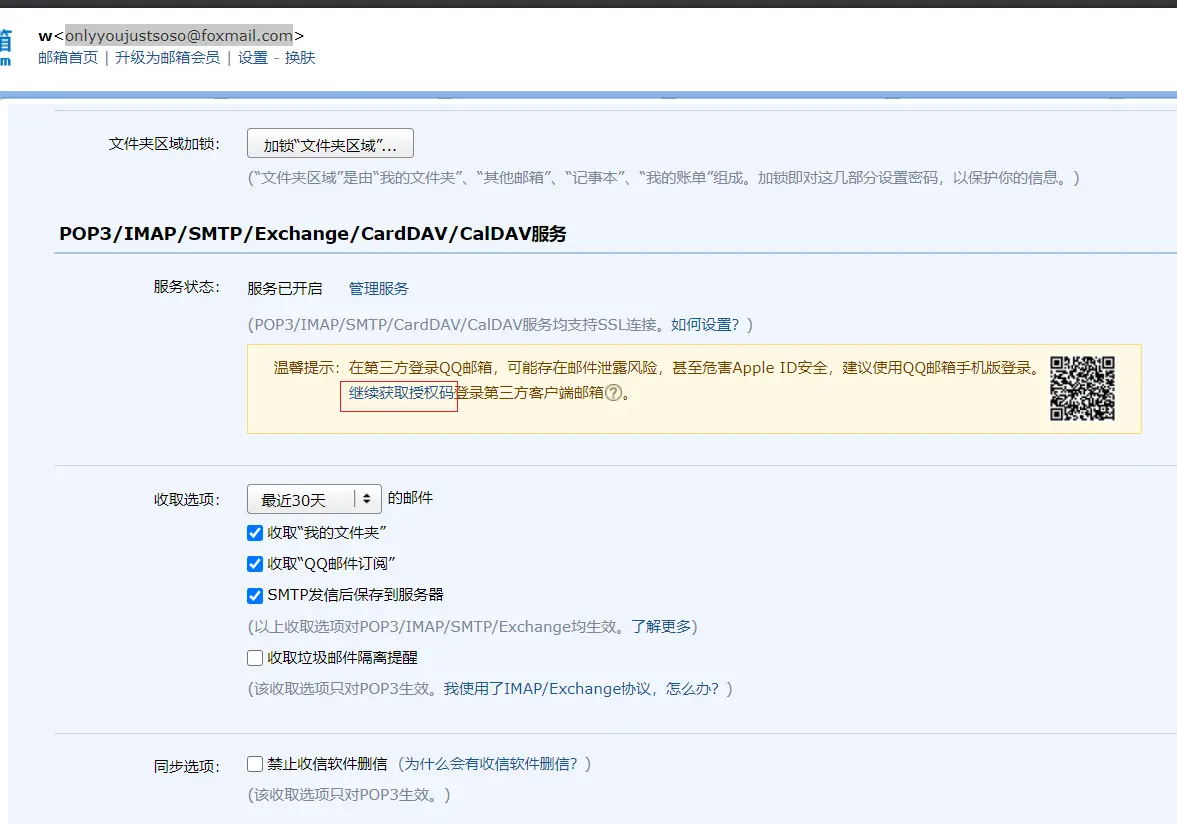The width and height of the screenshot is (1177, 824).
Task: Click 为什么会有收信软件删信? link
Action: point(494,764)
